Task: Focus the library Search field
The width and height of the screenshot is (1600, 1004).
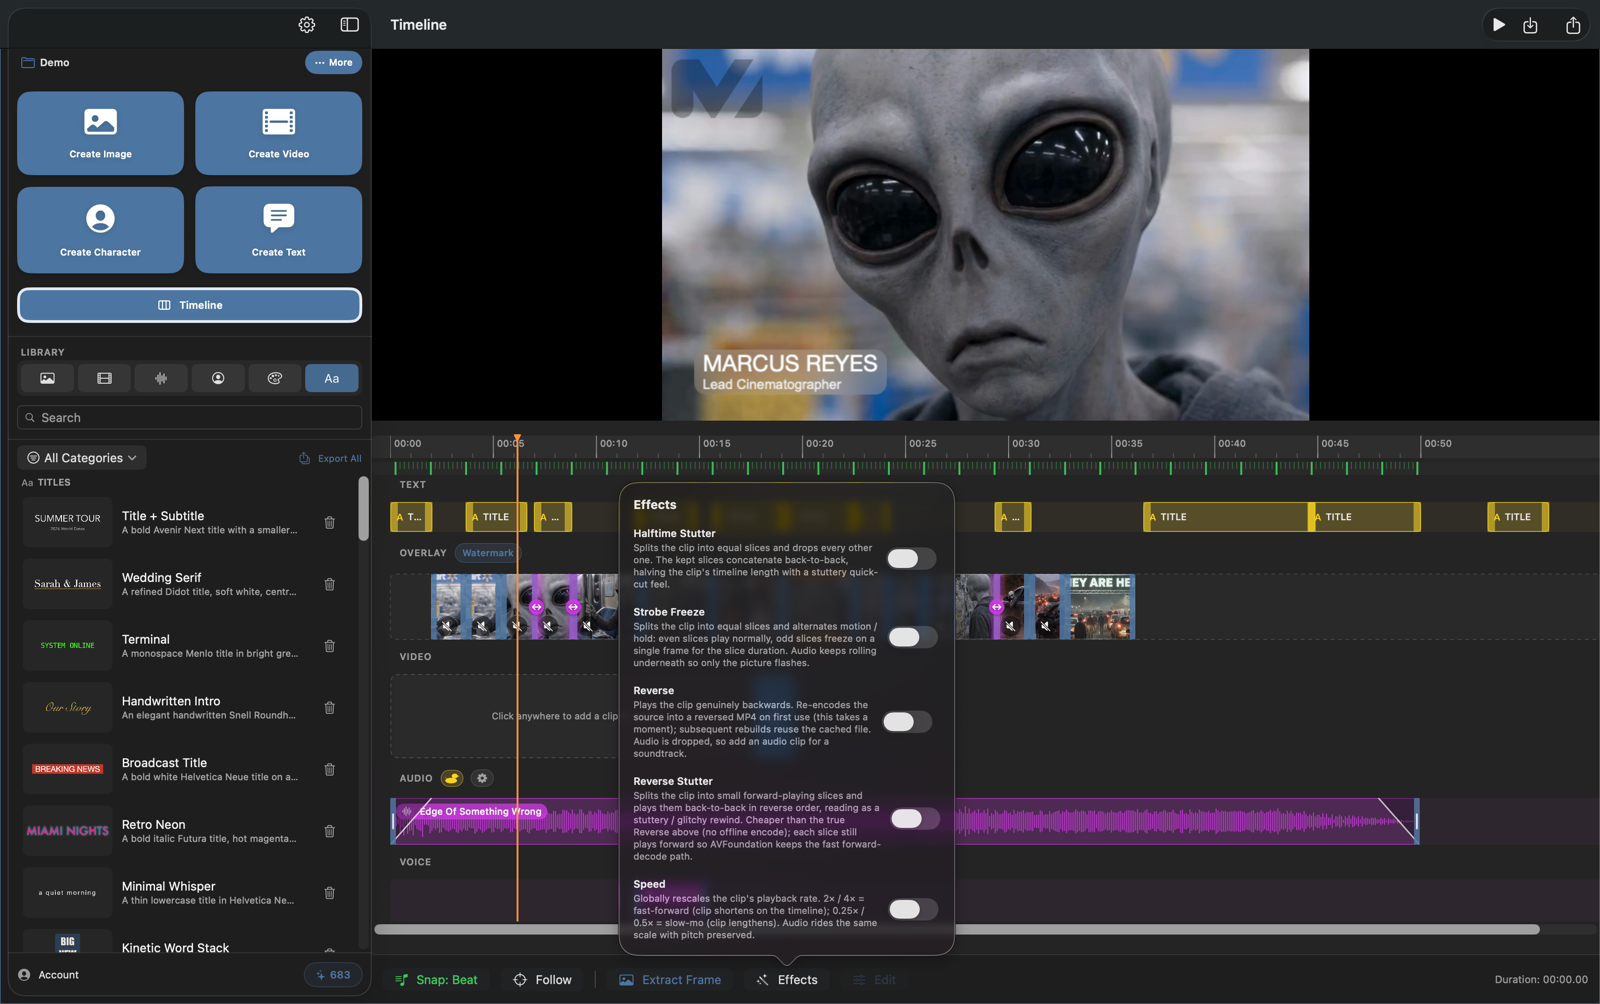Action: point(189,418)
